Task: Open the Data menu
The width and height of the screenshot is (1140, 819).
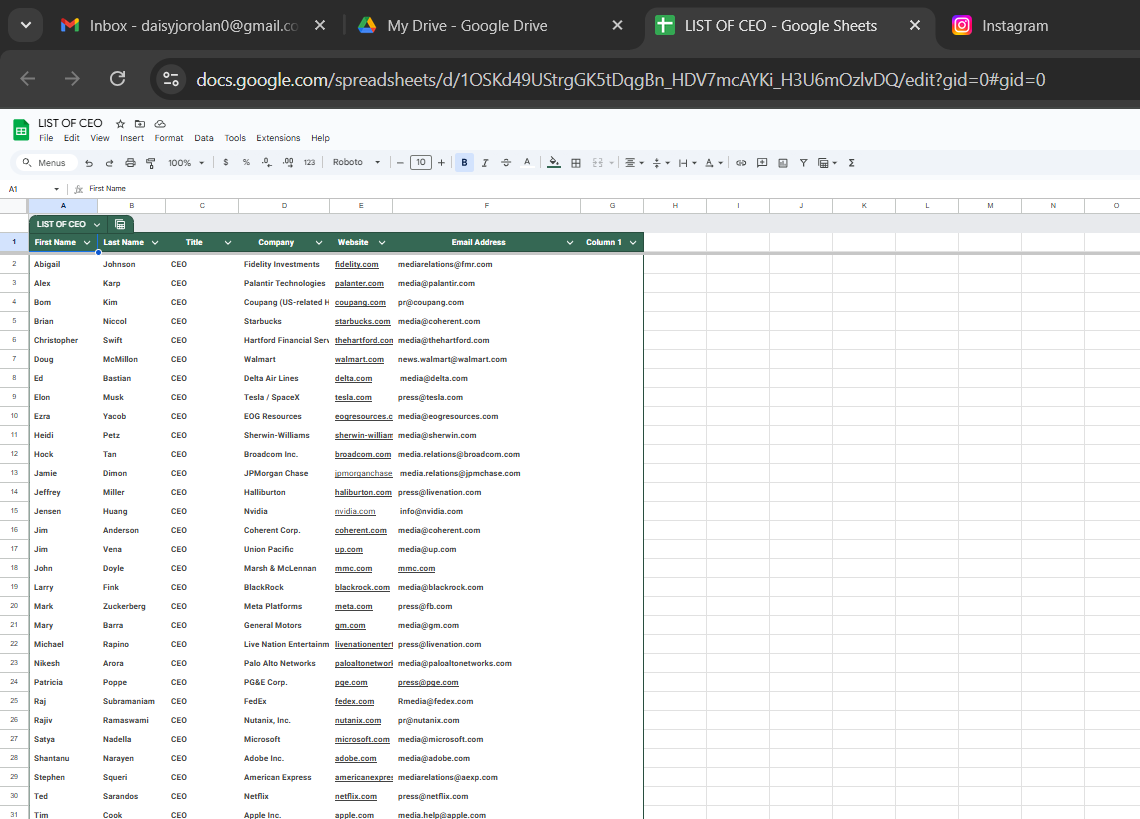Action: [x=204, y=138]
